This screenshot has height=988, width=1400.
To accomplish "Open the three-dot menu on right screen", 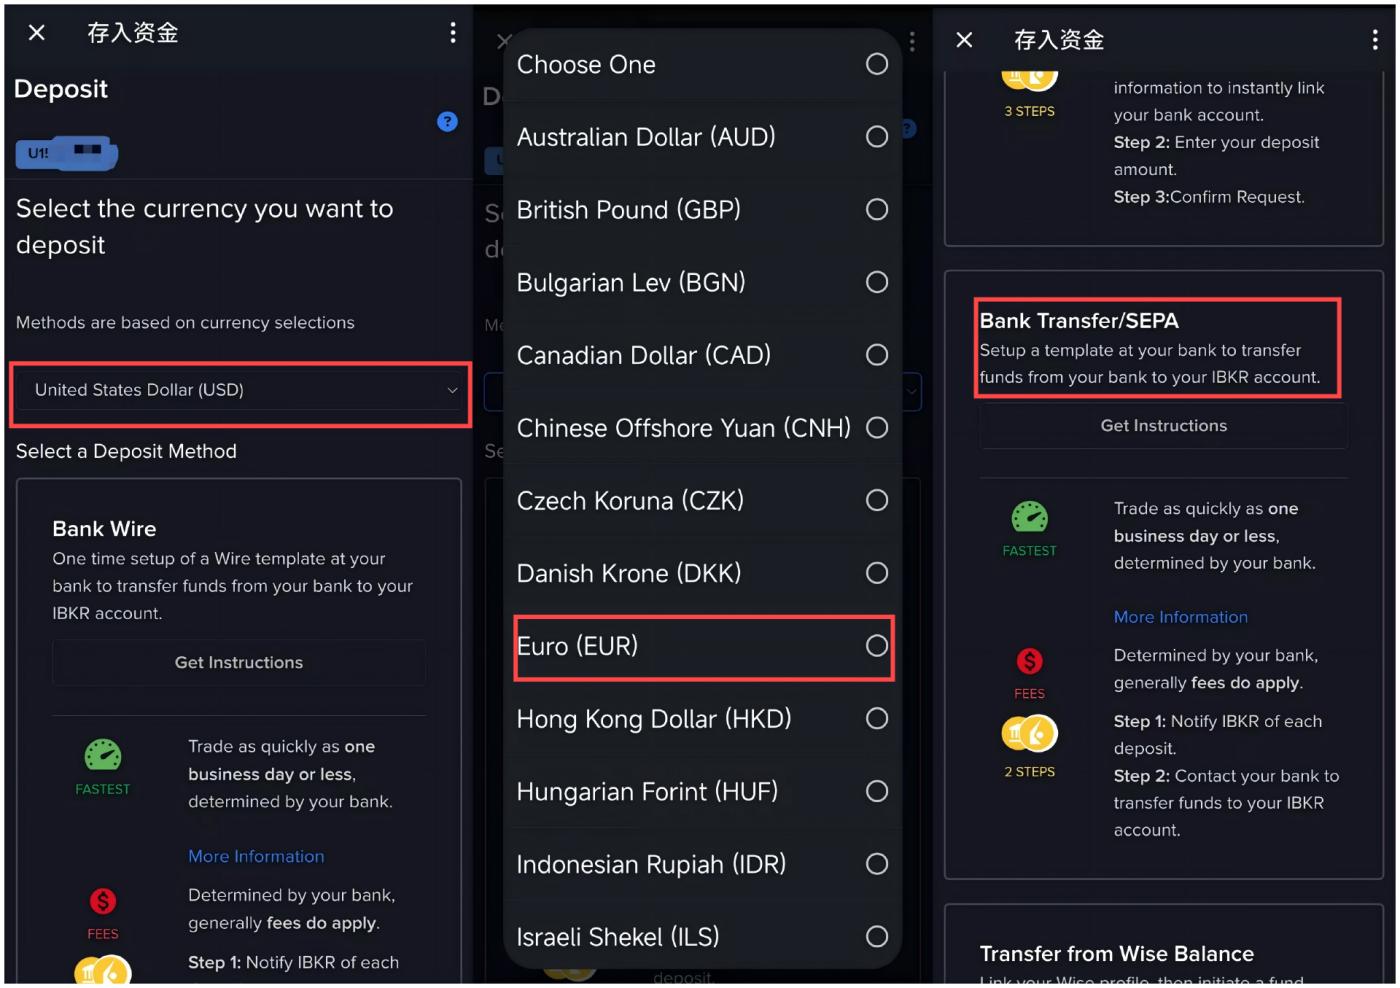I will click(x=1375, y=40).
